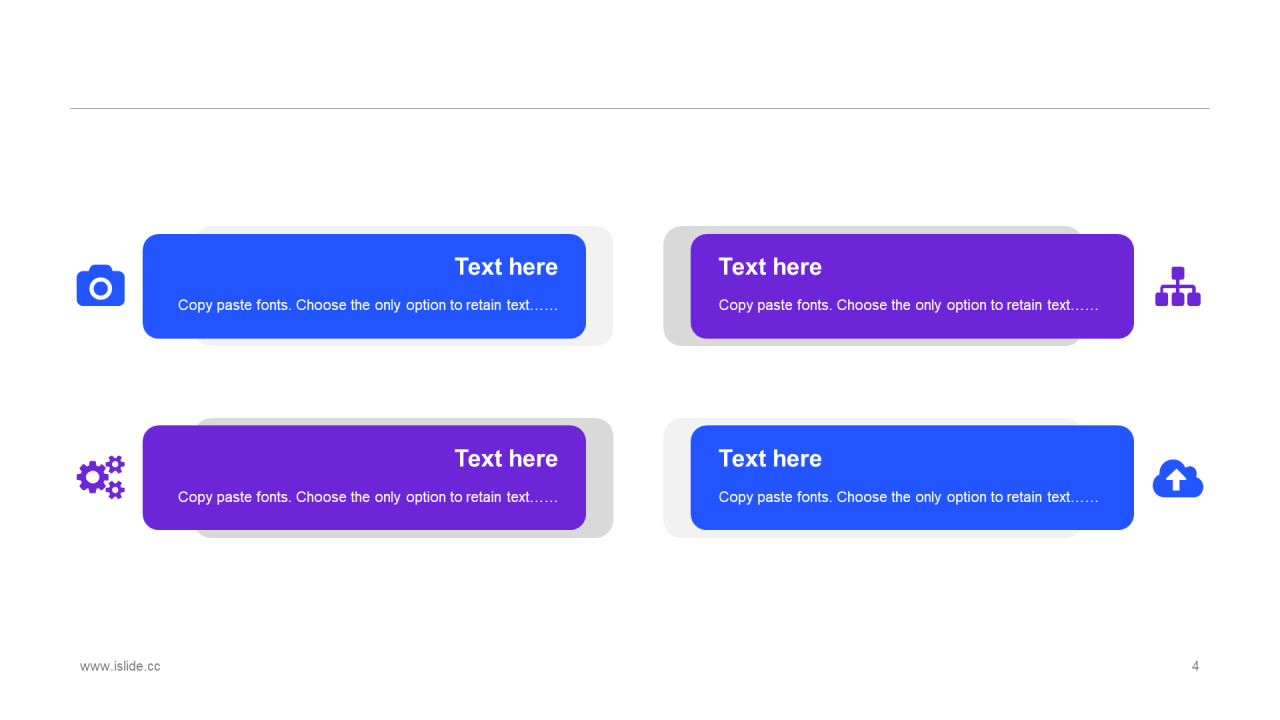Select the slide number 4 in the footer
Viewport: 1280px width, 720px height.
pyautogui.click(x=1195, y=666)
